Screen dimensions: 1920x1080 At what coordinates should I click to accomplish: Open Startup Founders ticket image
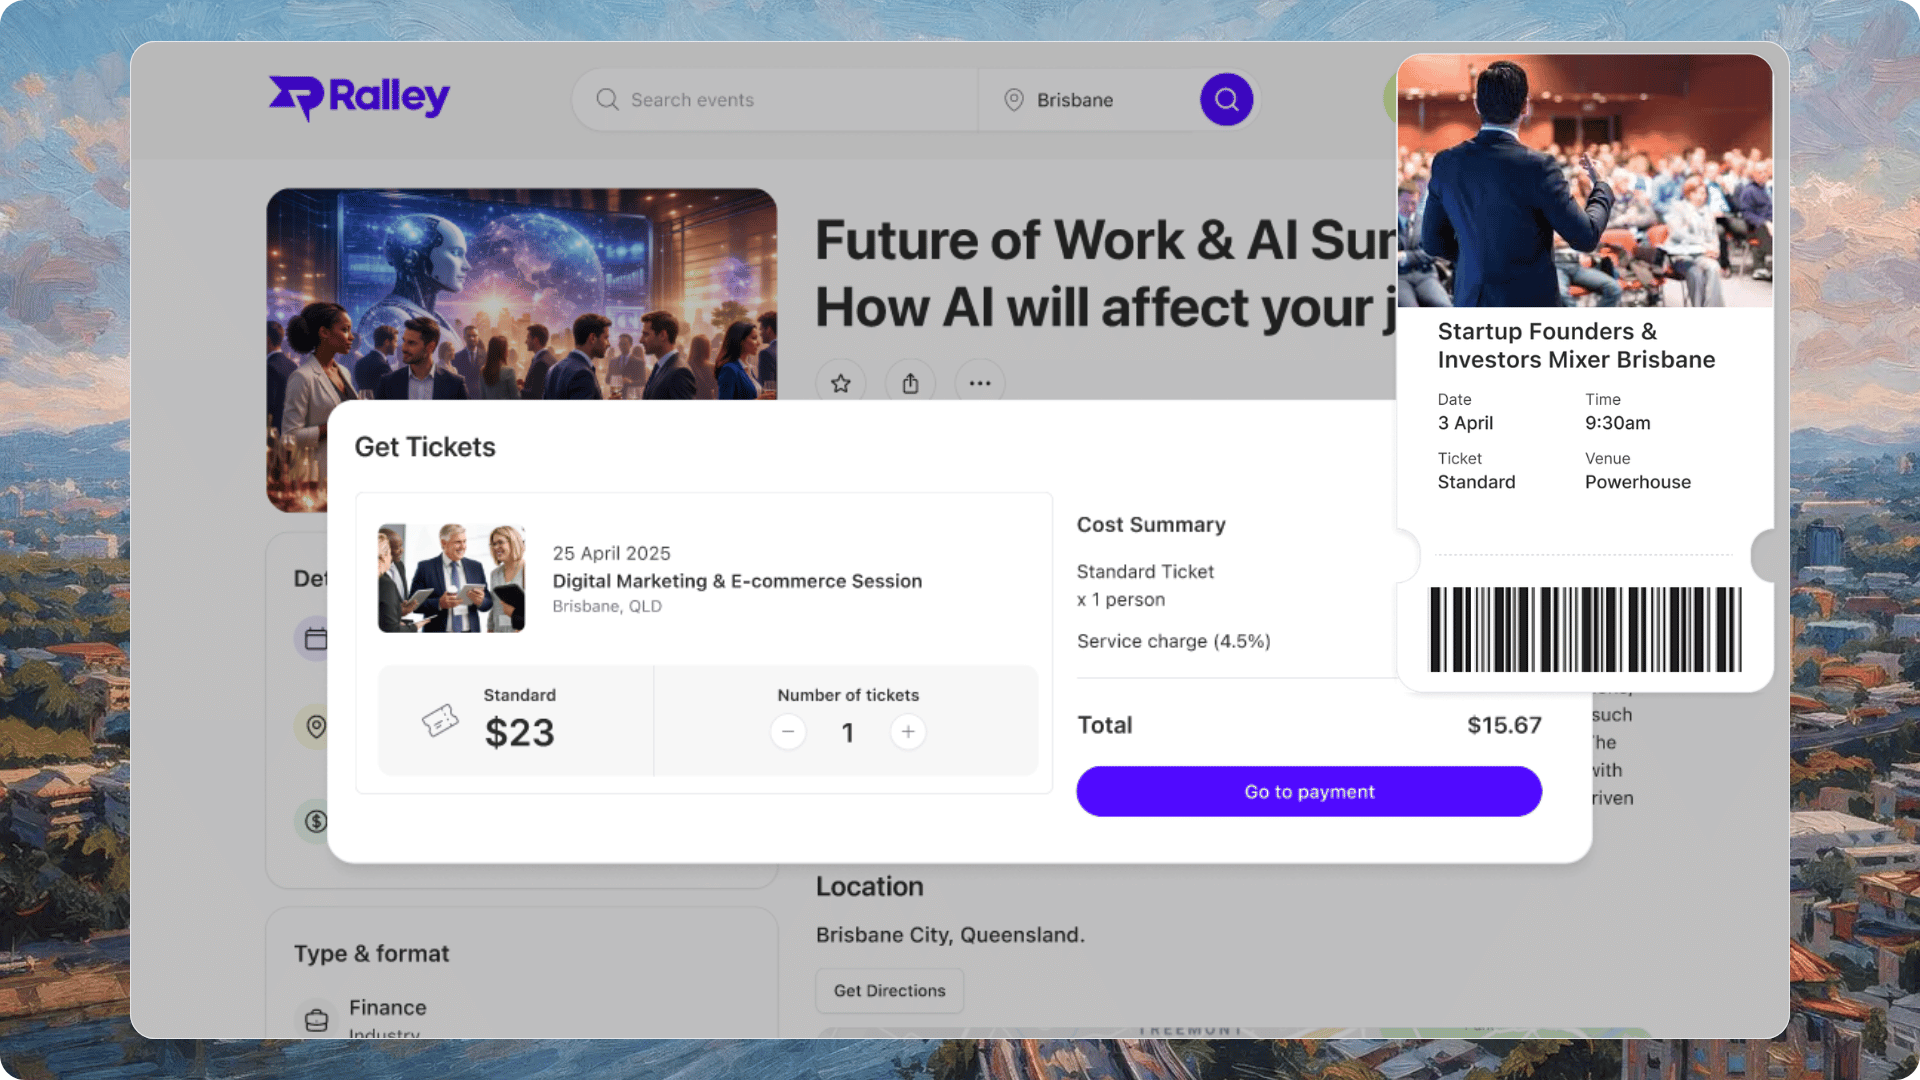tap(1584, 181)
